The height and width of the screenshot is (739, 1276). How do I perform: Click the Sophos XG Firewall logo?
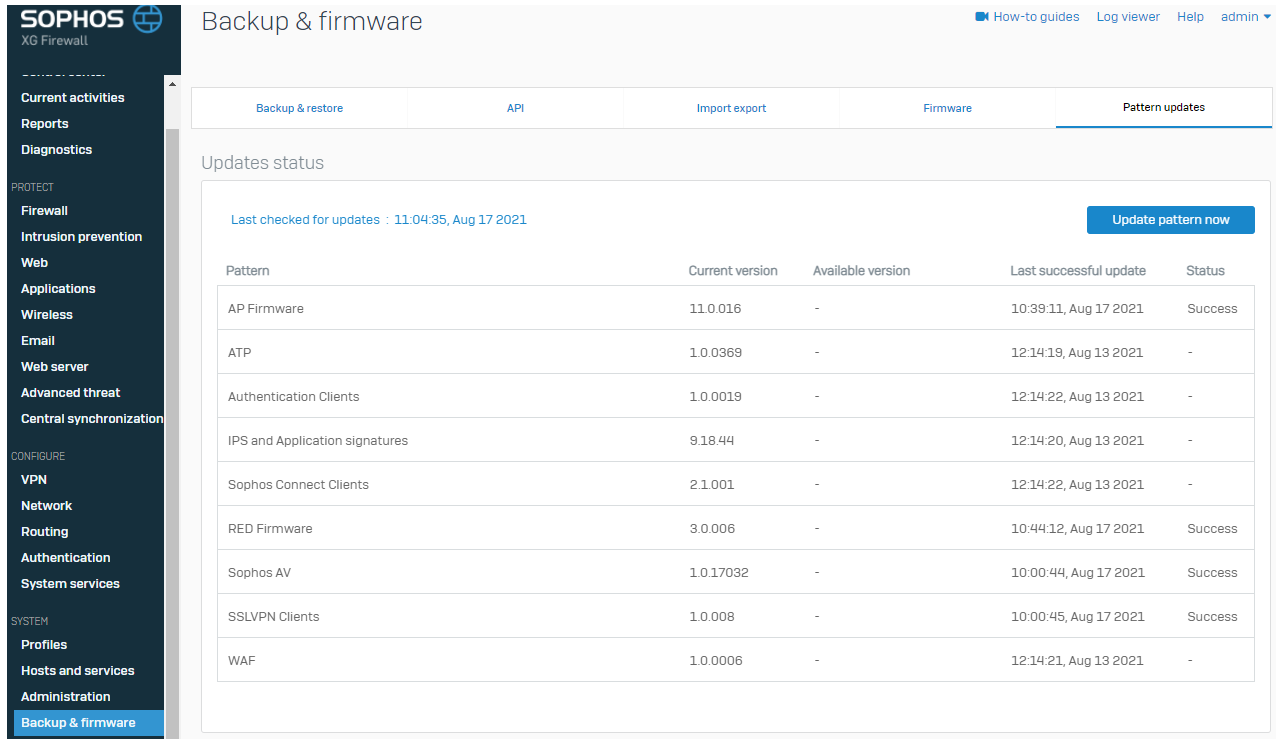[91, 27]
